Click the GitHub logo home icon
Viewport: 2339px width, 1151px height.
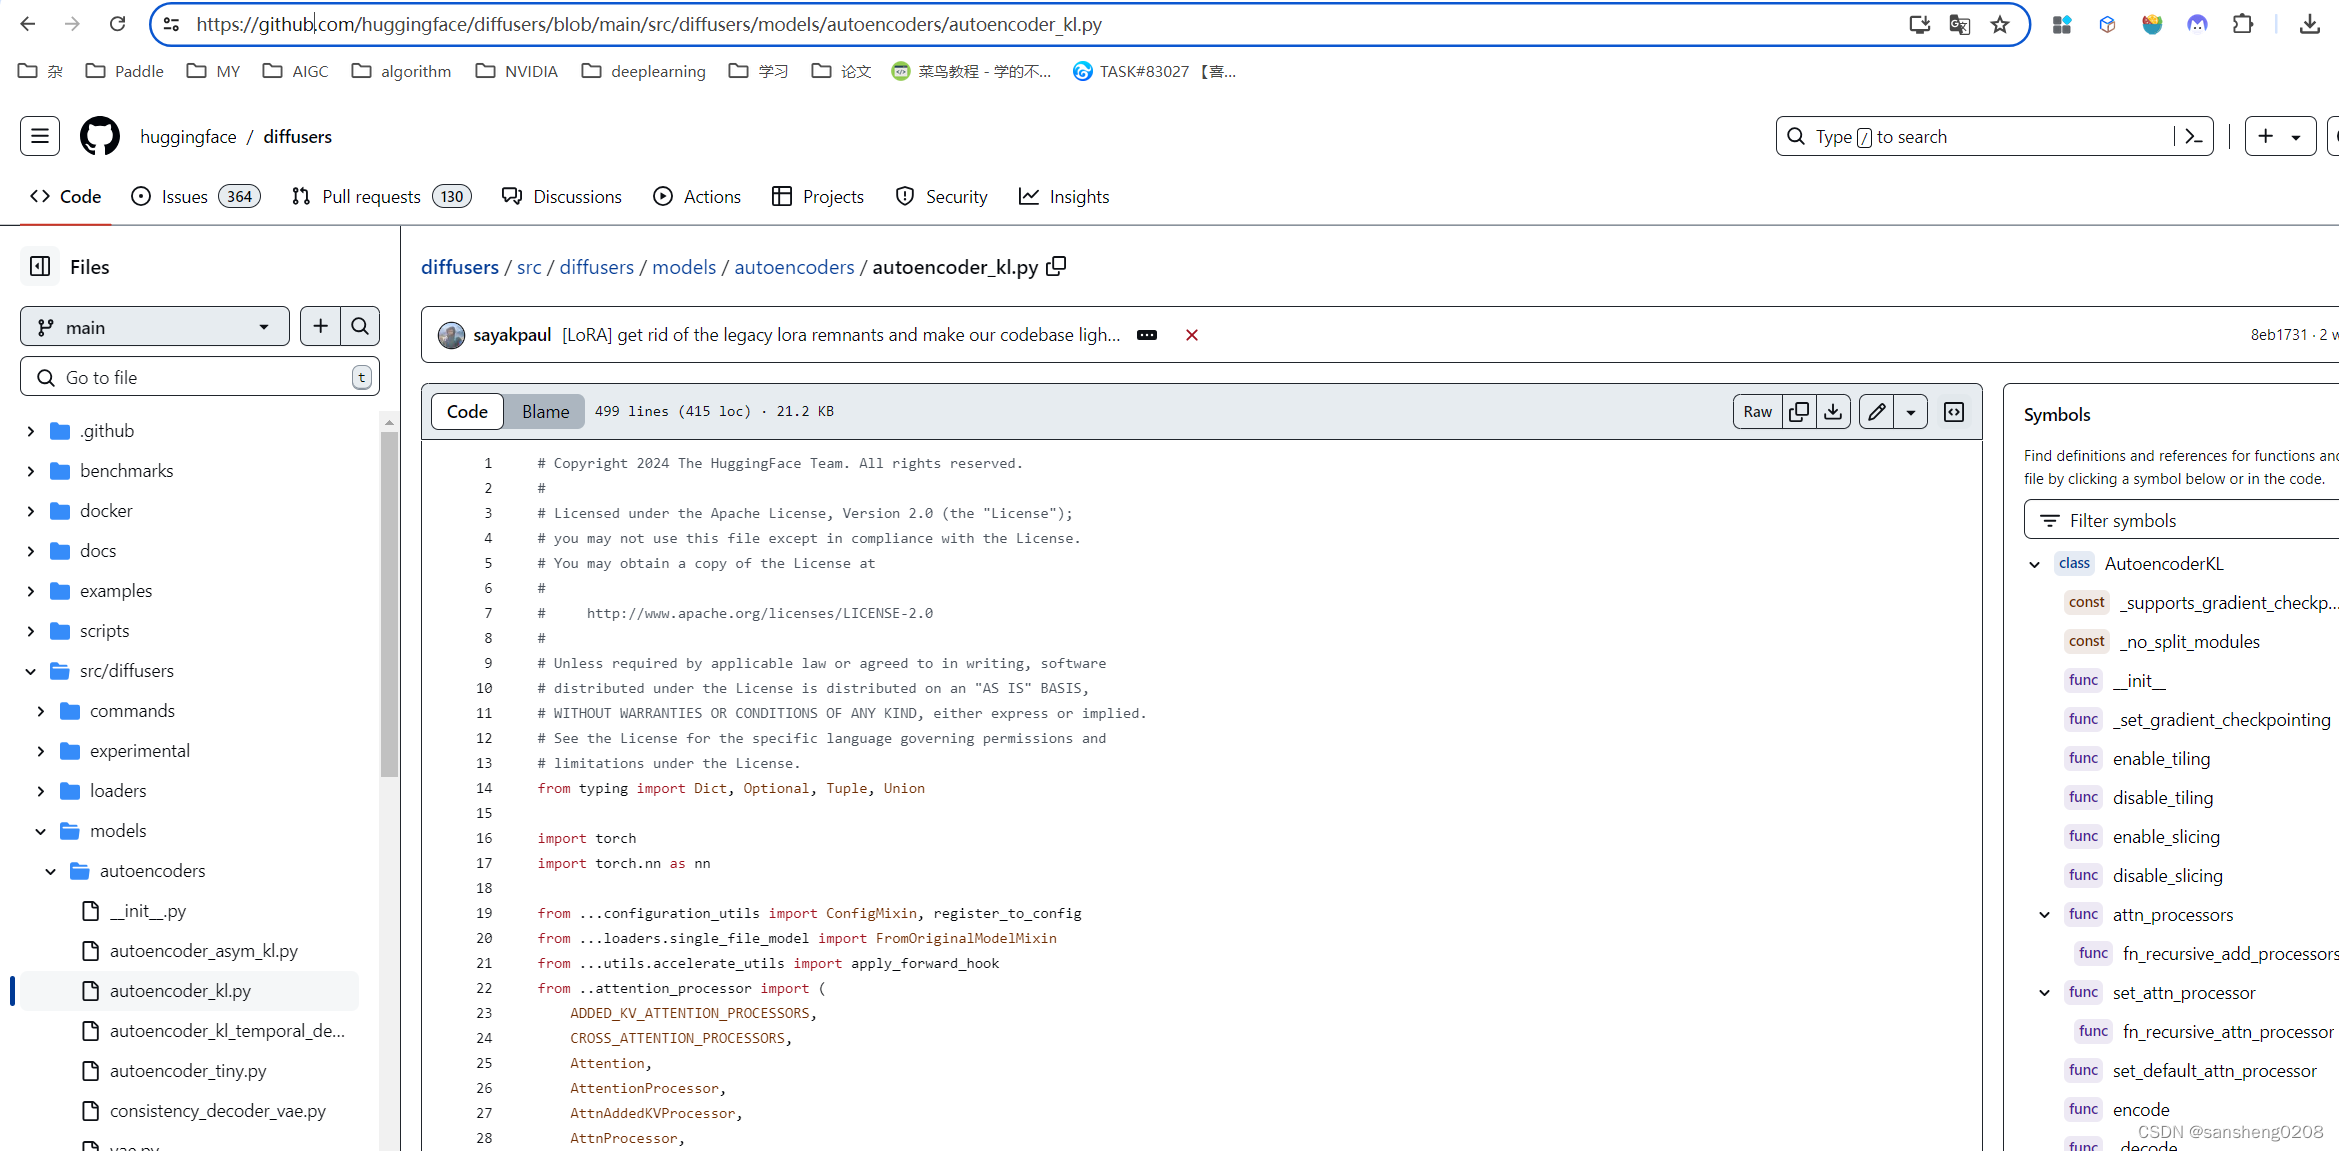click(100, 137)
